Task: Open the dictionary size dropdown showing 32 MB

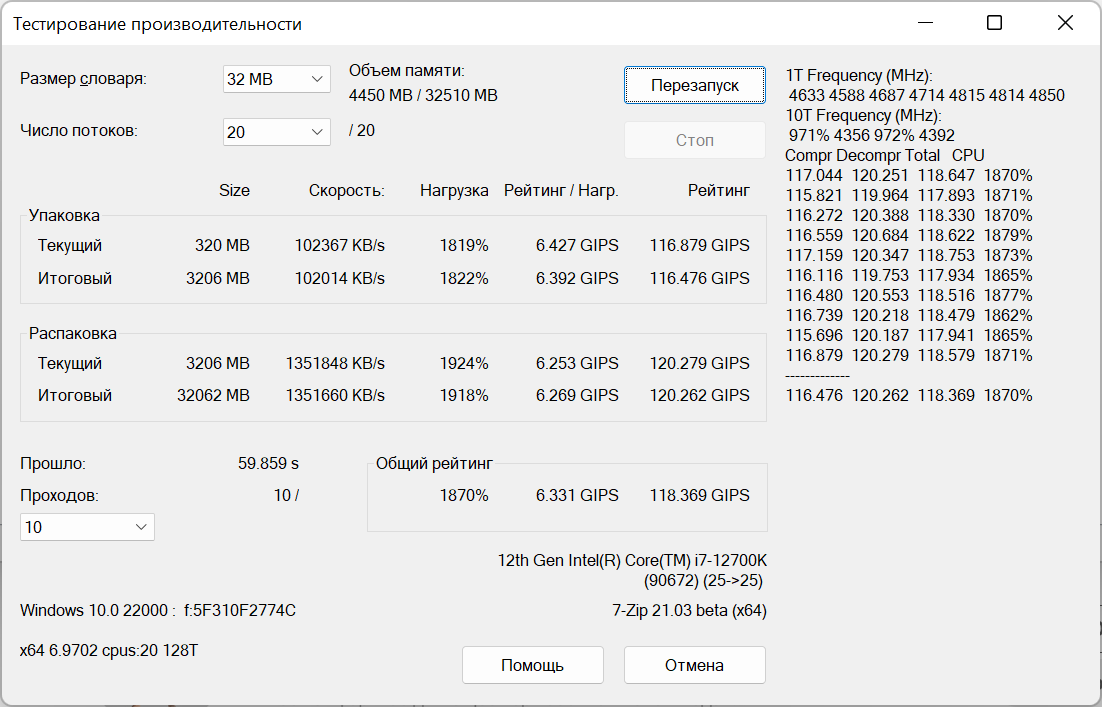Action: [276, 79]
